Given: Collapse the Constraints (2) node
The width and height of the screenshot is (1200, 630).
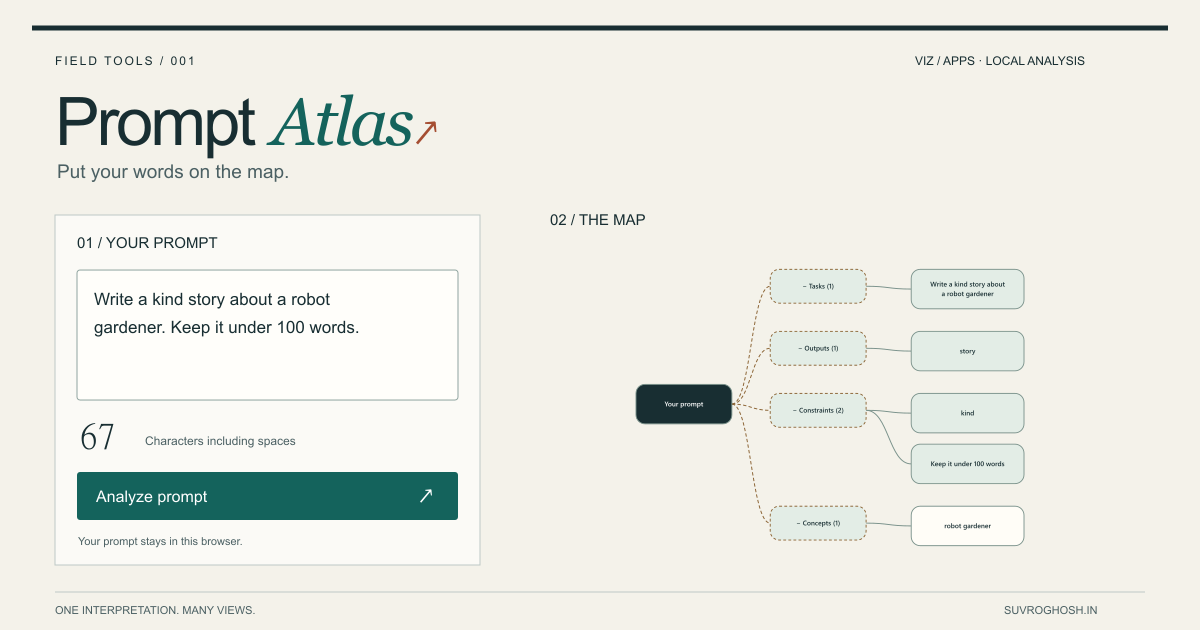Looking at the screenshot, I should pos(818,410).
